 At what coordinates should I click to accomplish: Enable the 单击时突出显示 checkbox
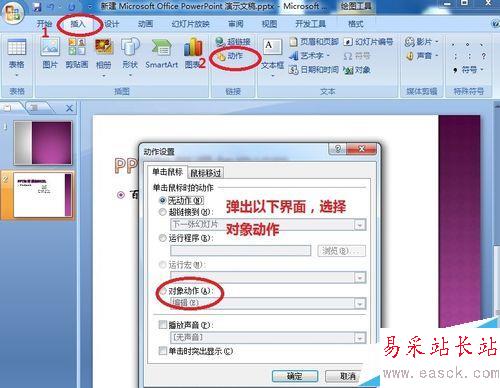tap(163, 351)
